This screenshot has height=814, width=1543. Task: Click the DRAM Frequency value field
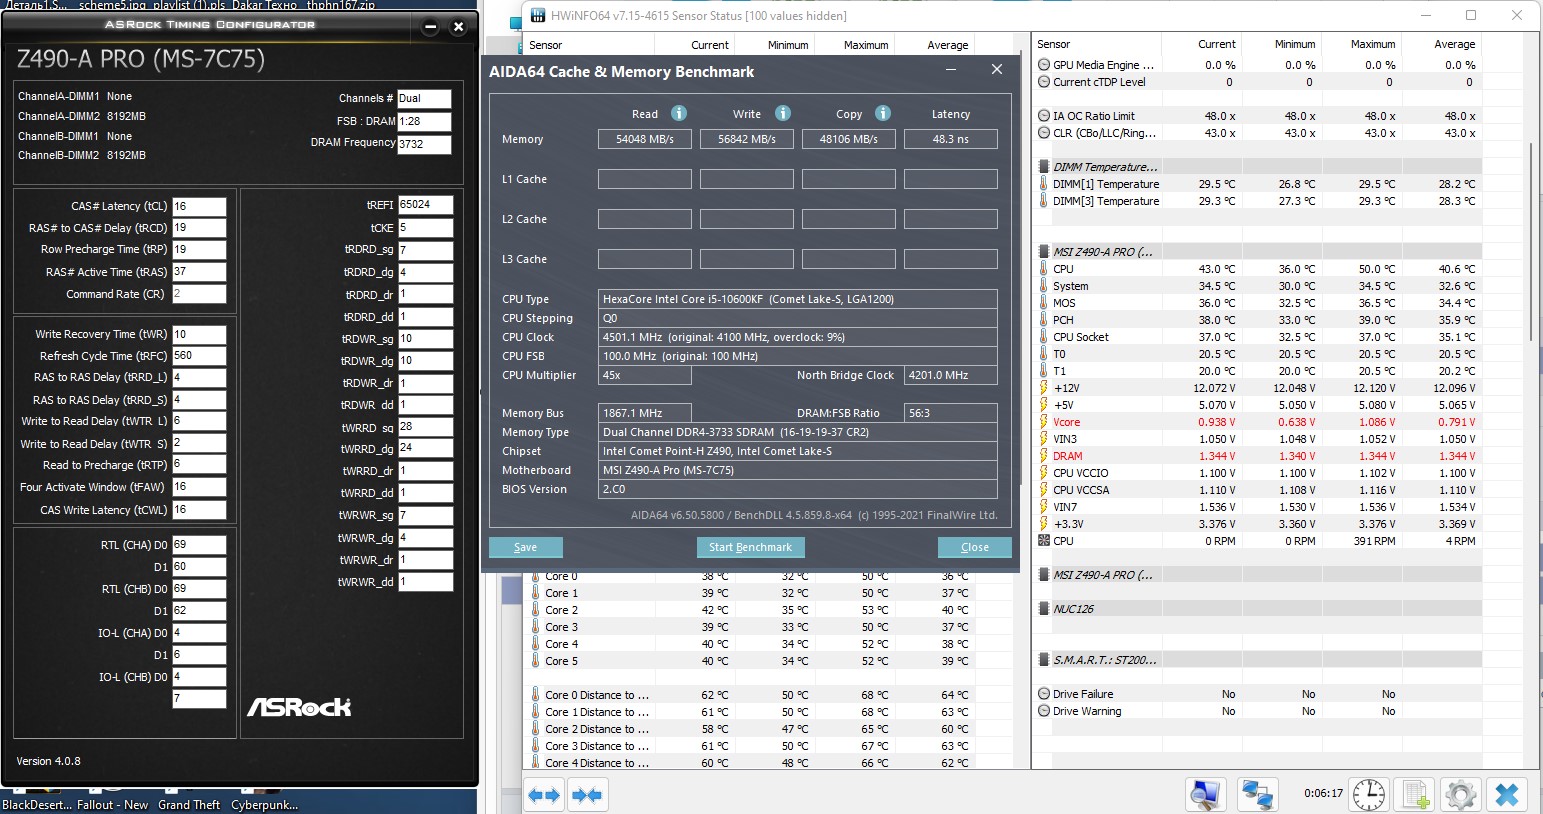point(424,144)
